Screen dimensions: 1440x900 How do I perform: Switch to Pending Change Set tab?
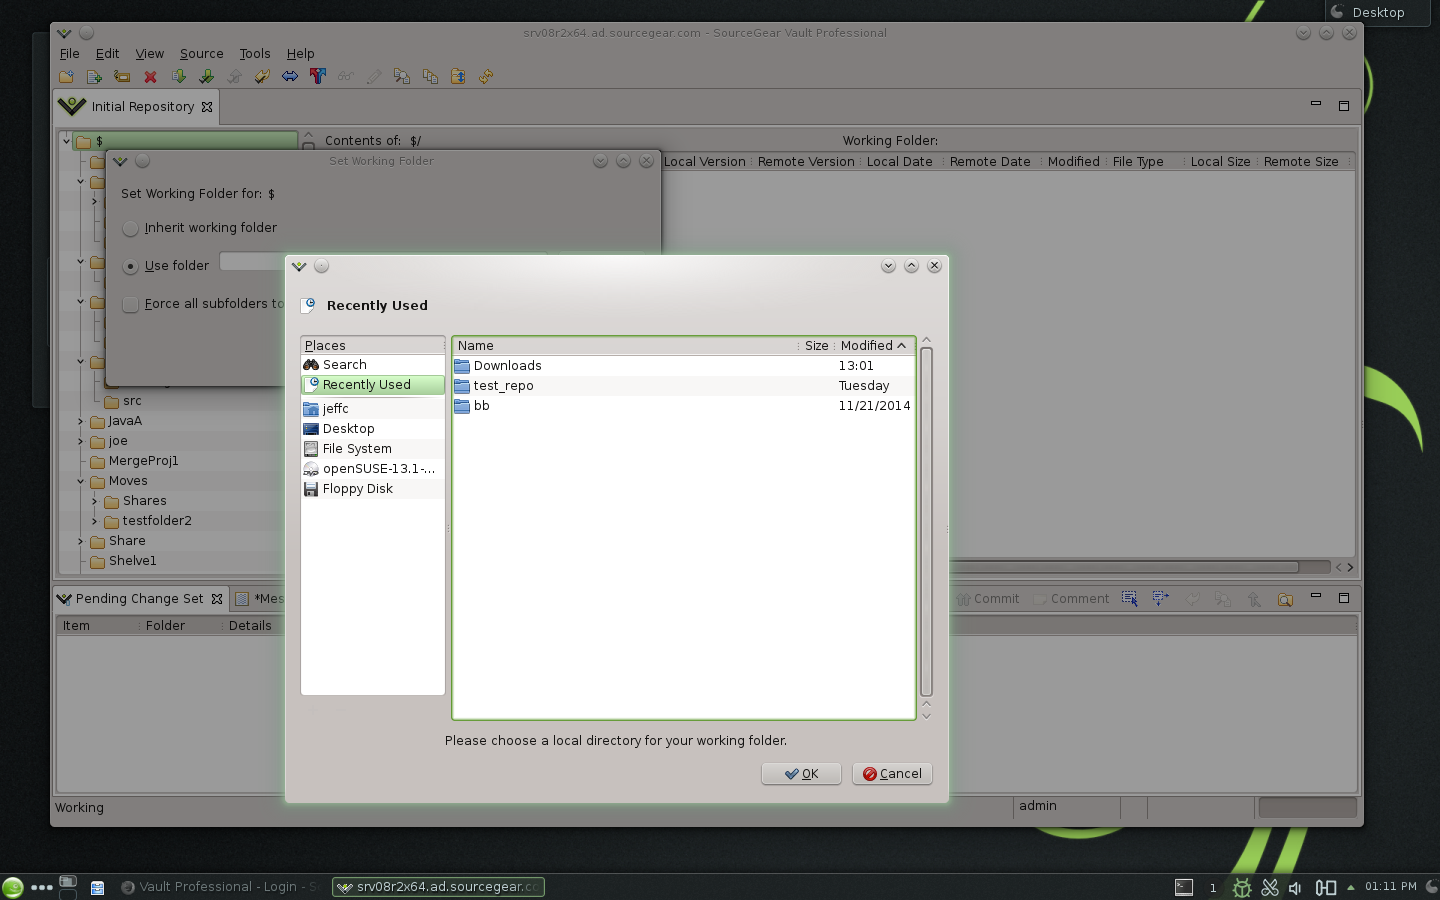pos(140,599)
